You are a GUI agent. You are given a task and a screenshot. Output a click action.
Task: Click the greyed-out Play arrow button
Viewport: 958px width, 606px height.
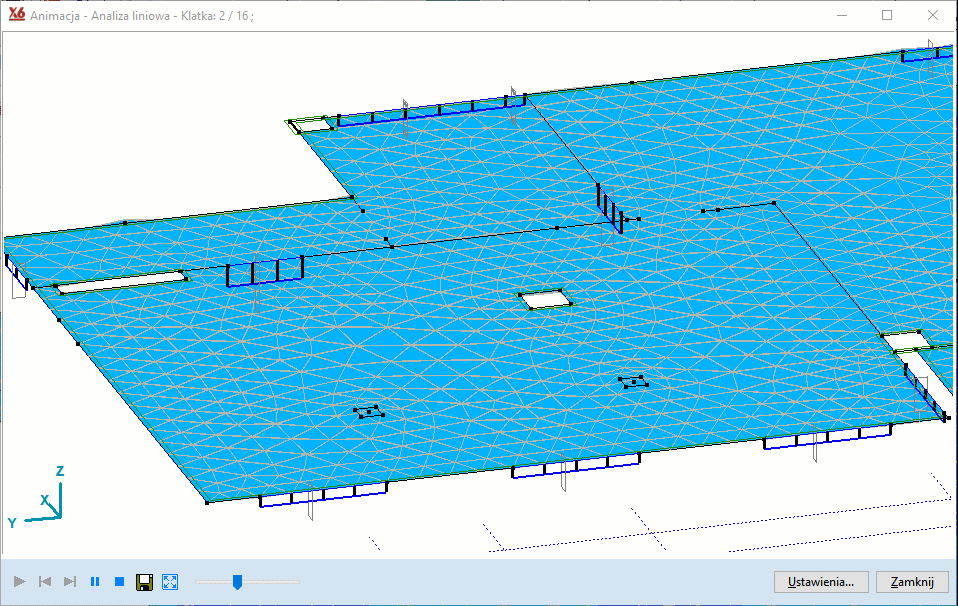pos(19,581)
